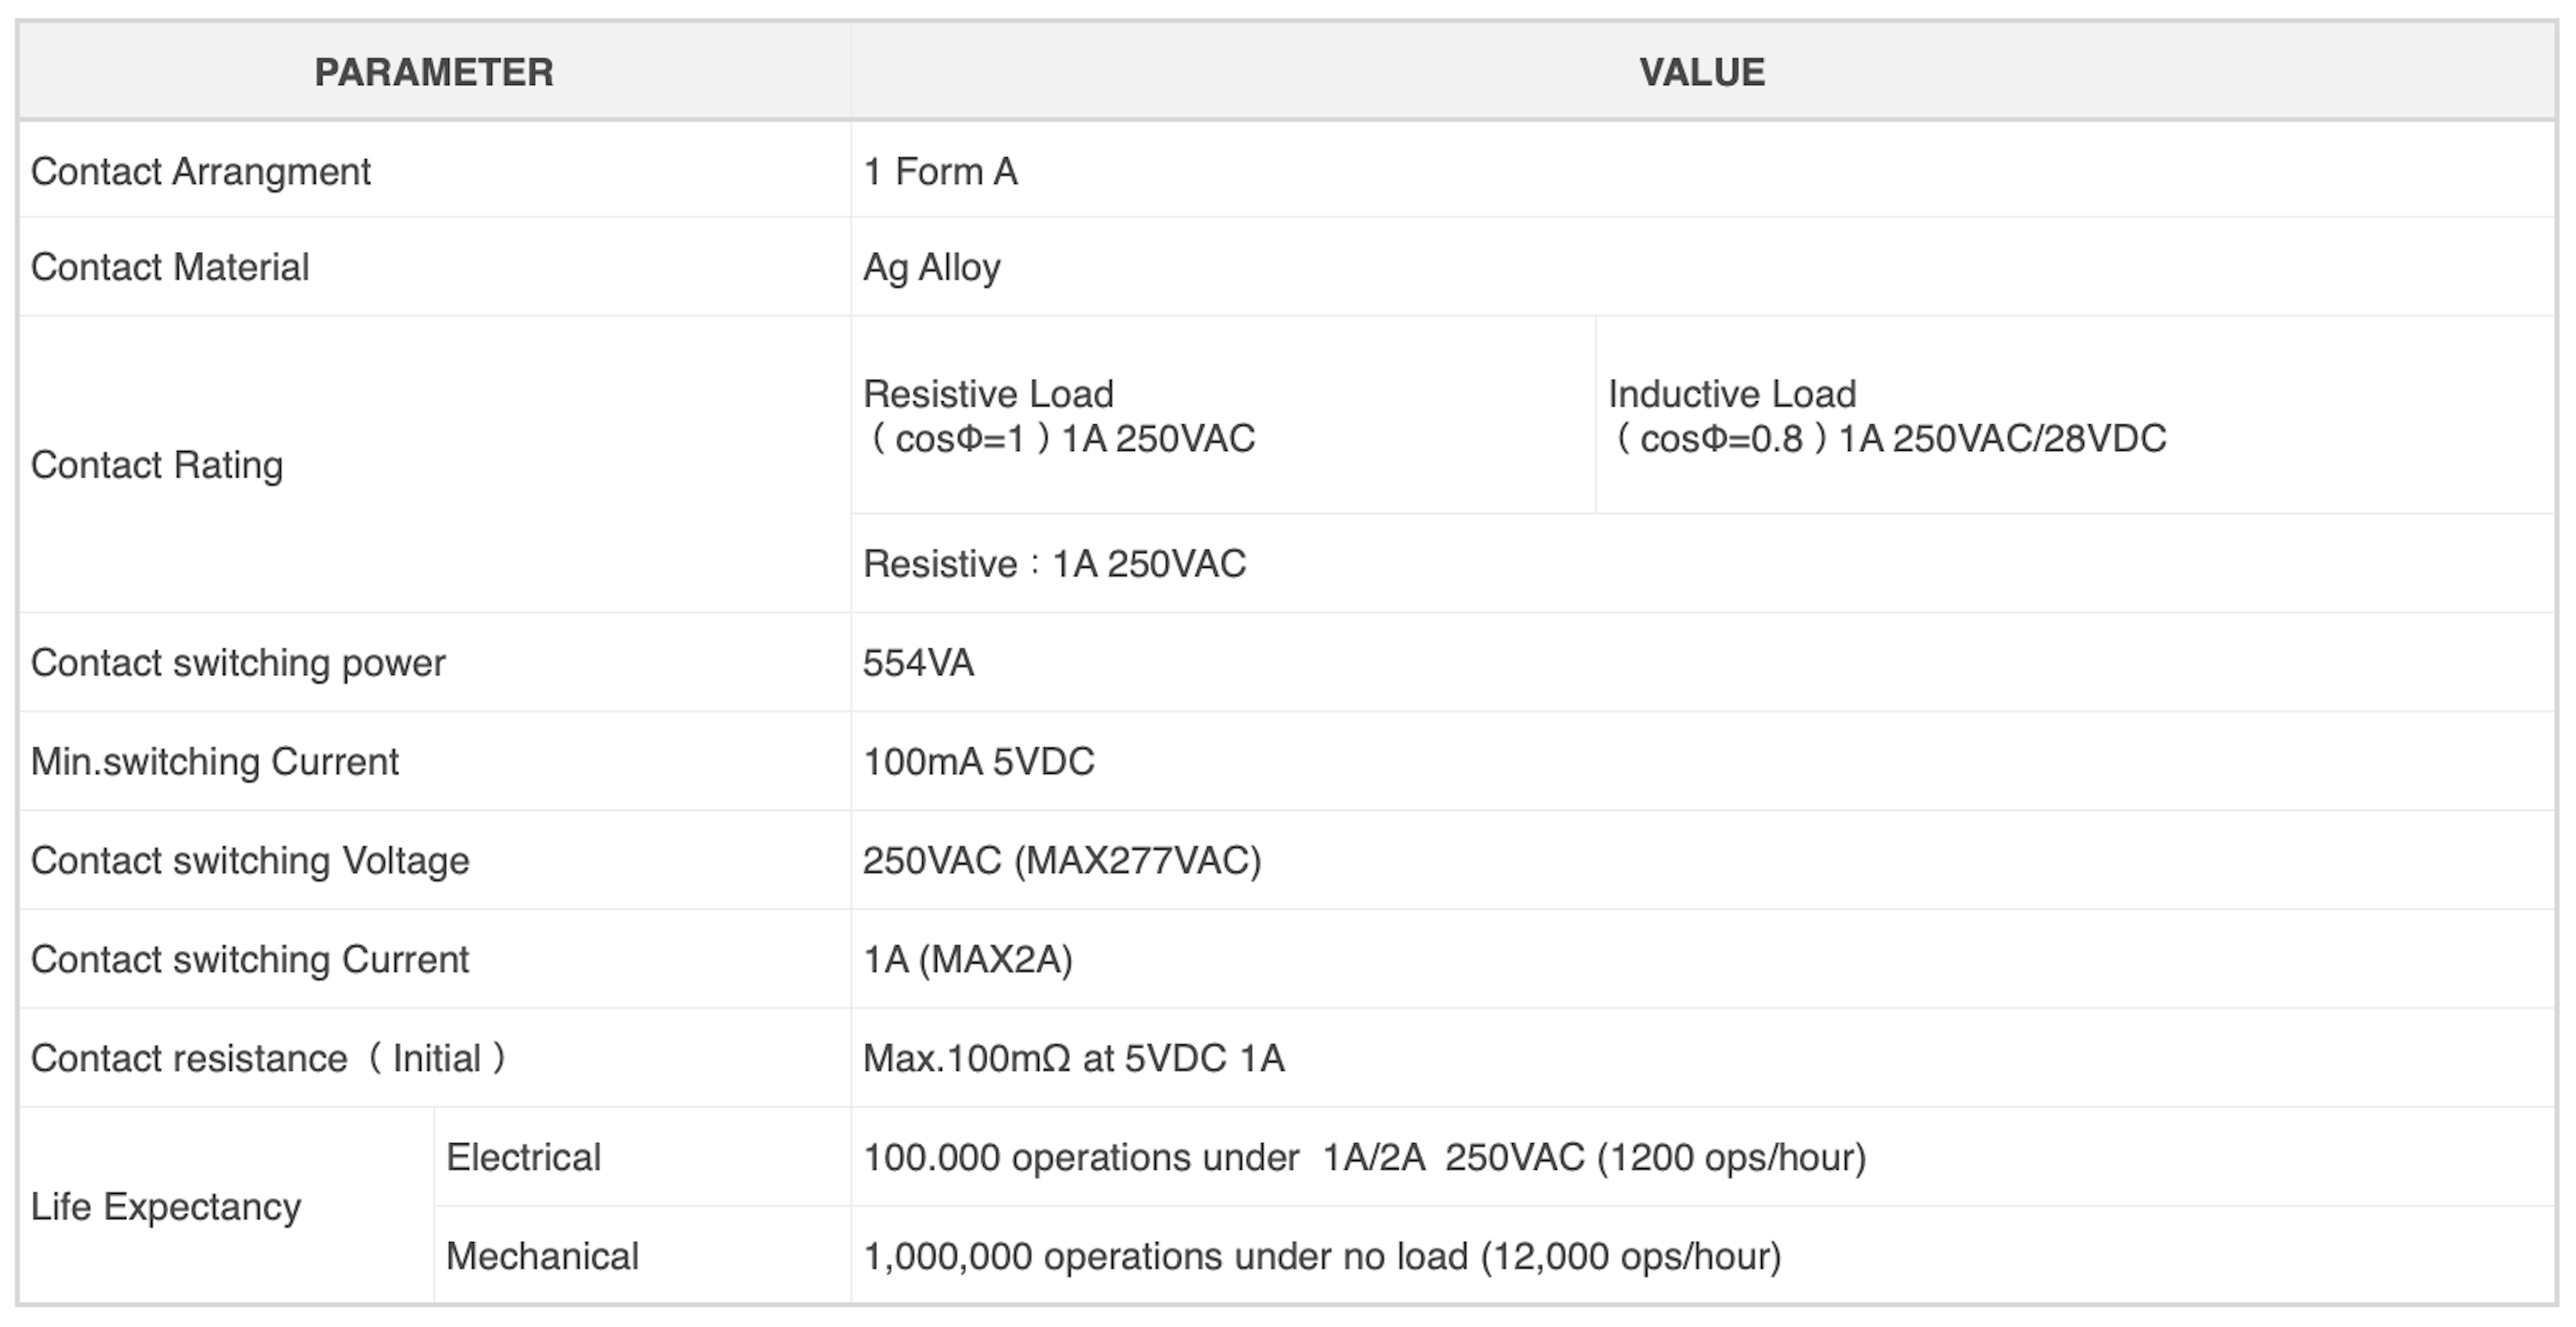This screenshot has width=2576, height=1327.
Task: Select the Electrical sub-label
Action: pyautogui.click(x=523, y=1157)
